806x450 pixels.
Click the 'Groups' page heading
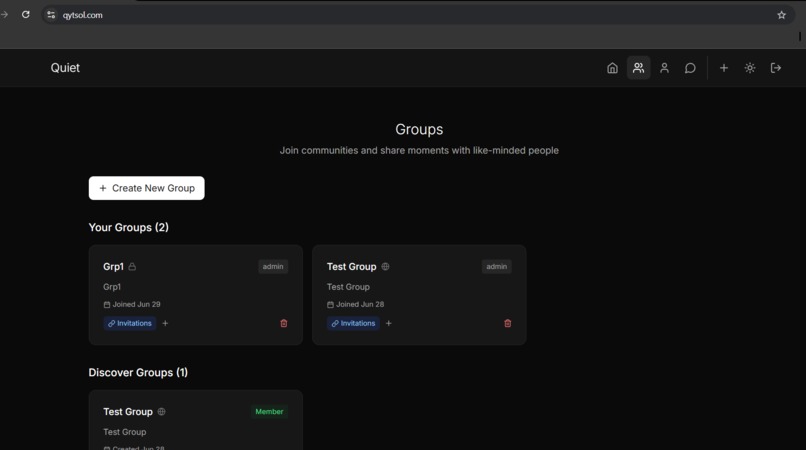point(419,129)
